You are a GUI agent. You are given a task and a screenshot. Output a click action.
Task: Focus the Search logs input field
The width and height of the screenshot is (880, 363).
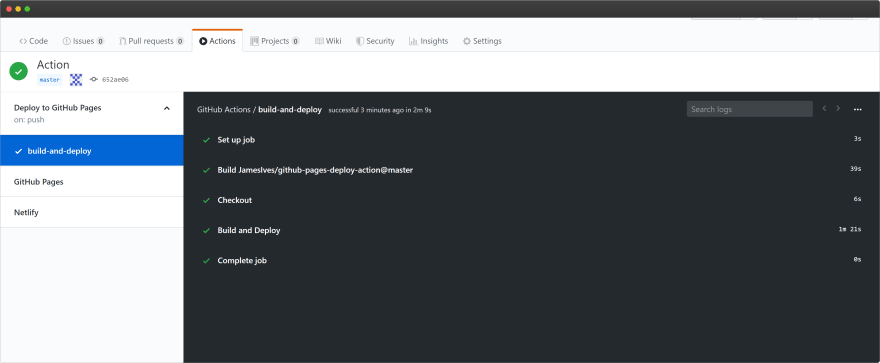749,109
